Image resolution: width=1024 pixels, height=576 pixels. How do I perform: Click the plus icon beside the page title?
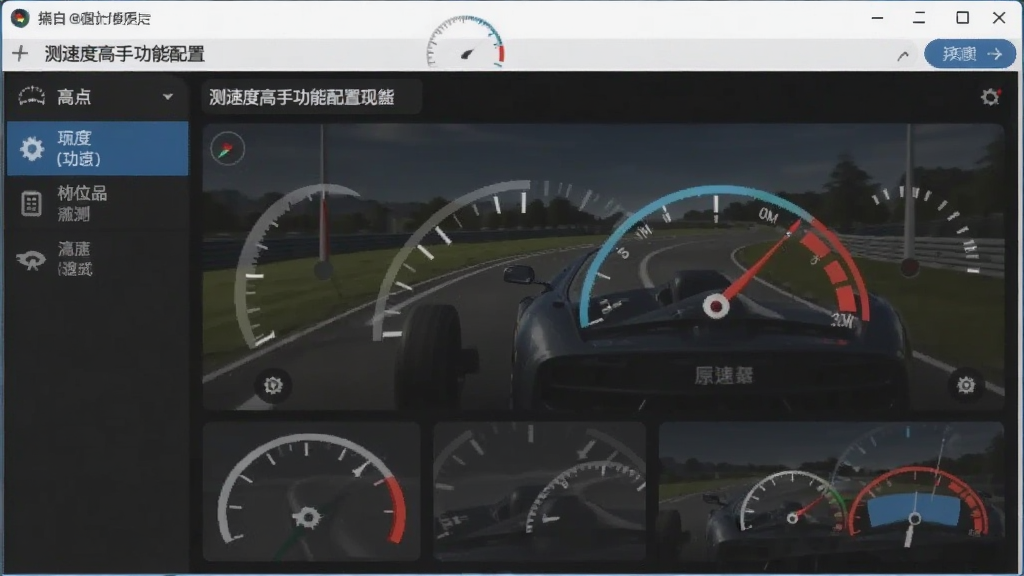20,54
